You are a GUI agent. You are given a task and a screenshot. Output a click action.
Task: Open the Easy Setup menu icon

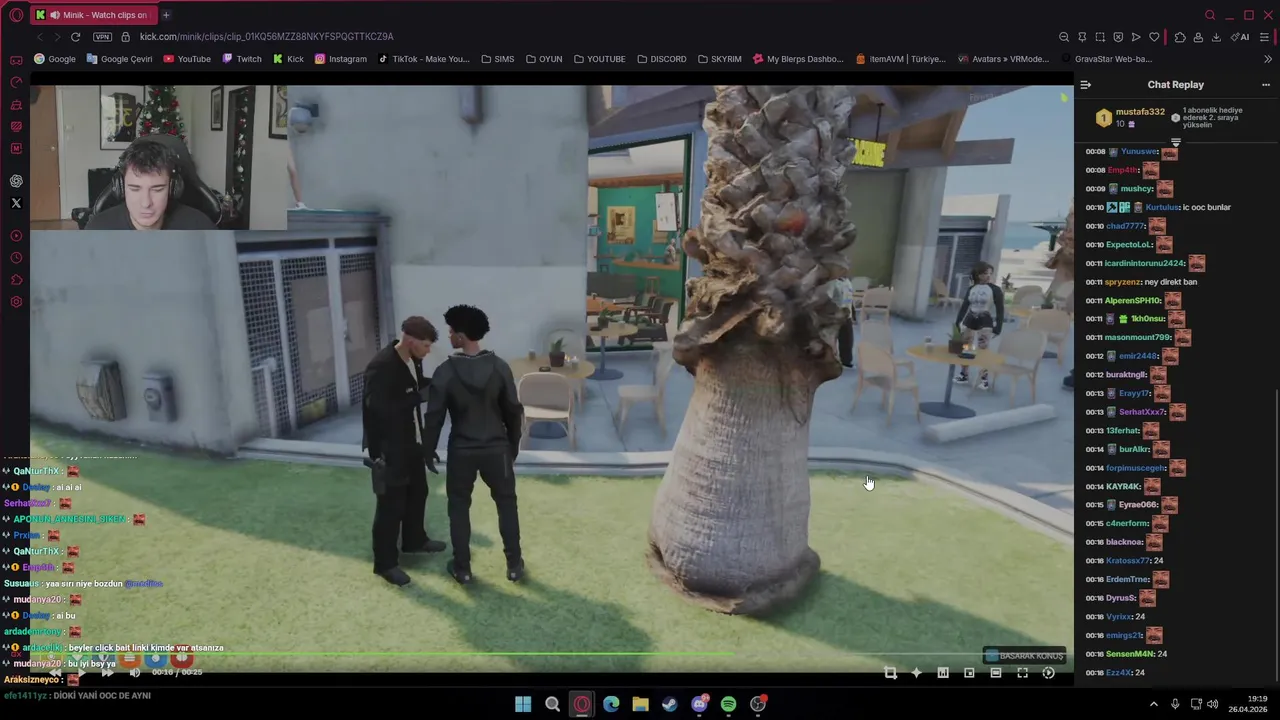[x=1264, y=37]
